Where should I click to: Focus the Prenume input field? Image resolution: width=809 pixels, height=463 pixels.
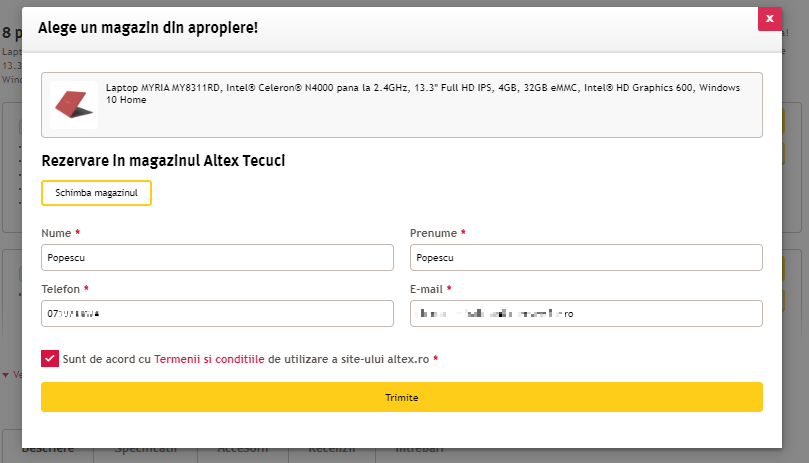586,258
